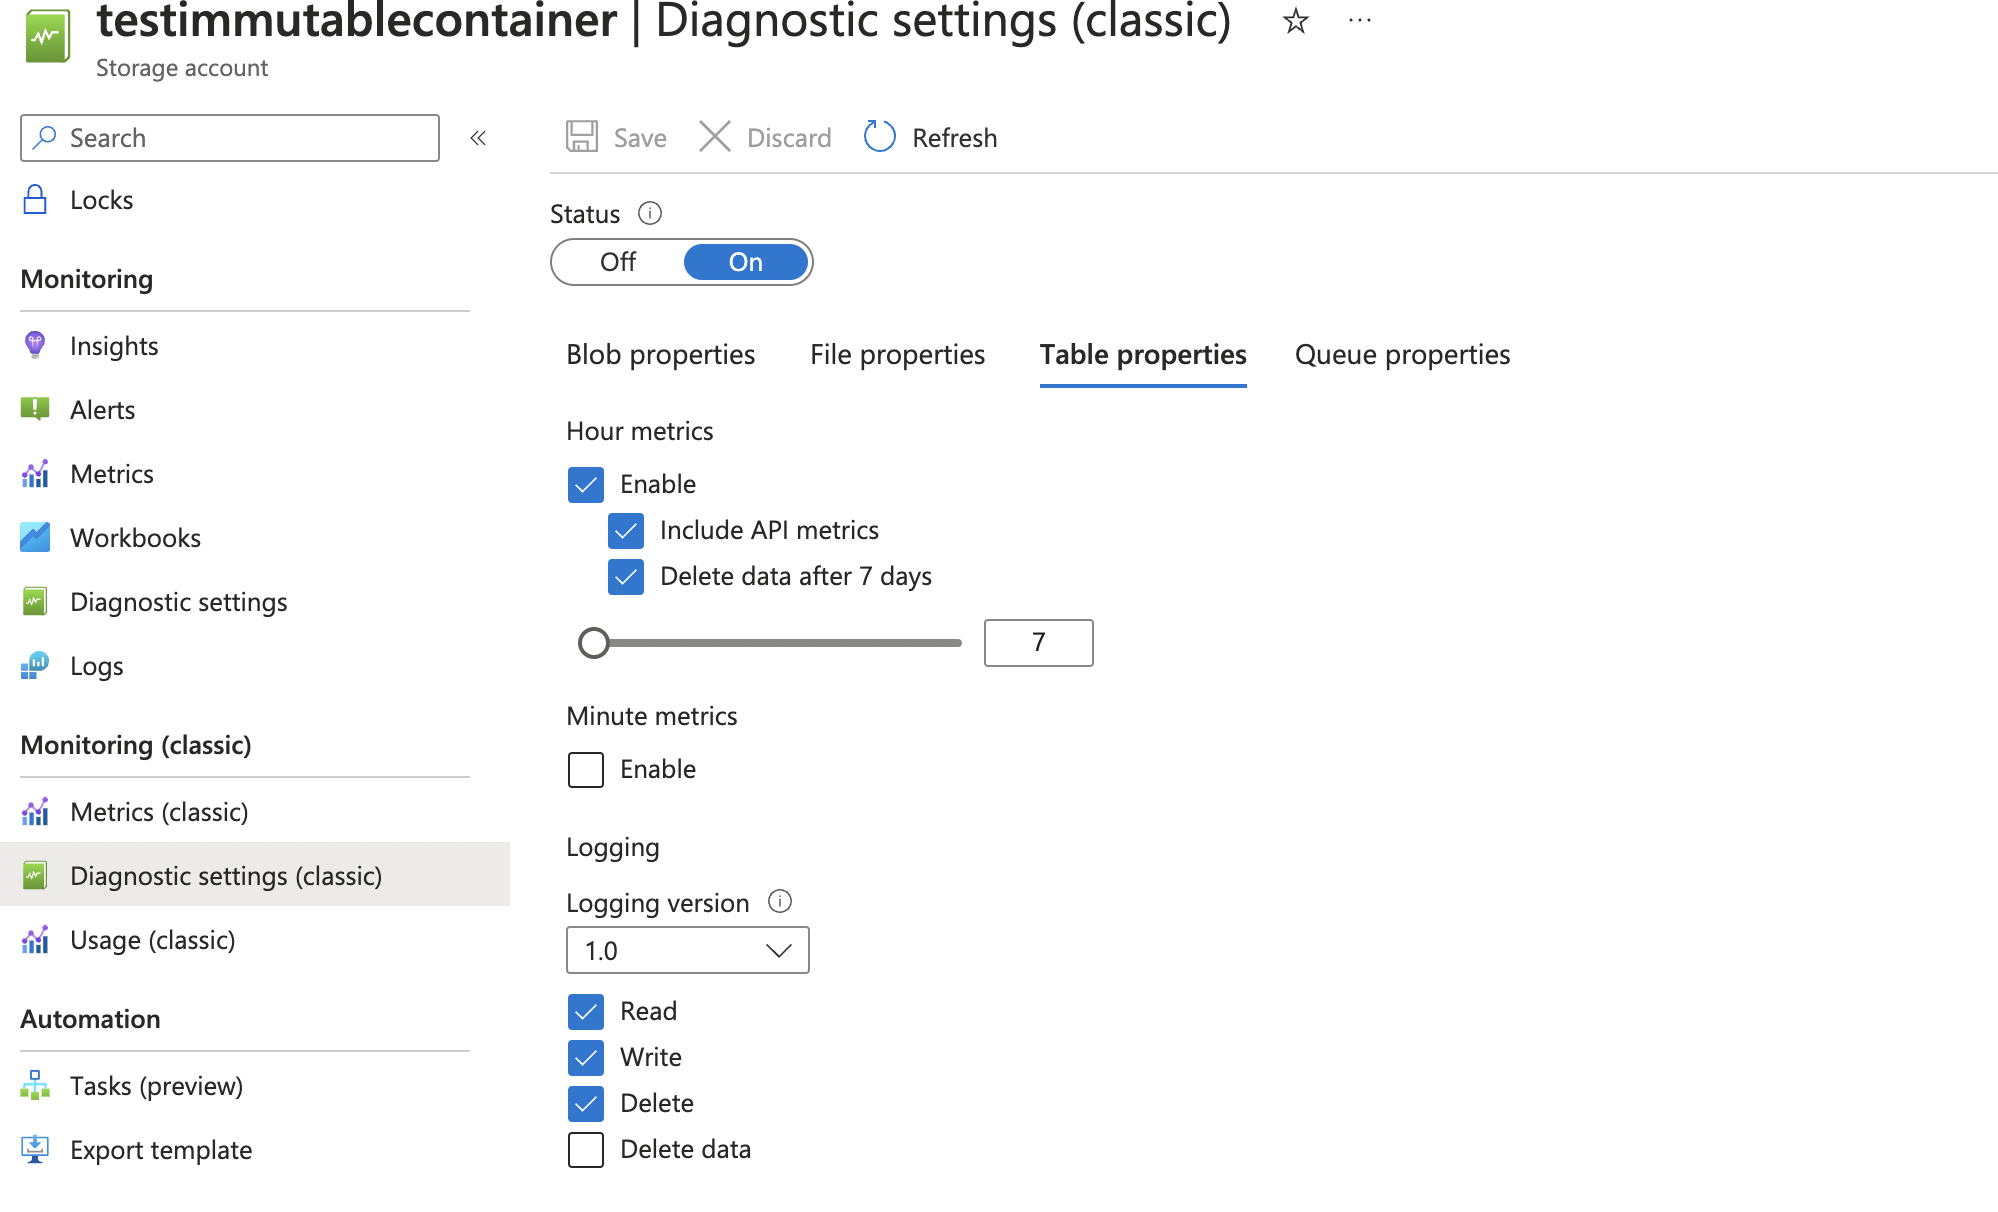Open Metrics (classic) in the sidebar
The height and width of the screenshot is (1212, 1998).
[x=159, y=811]
